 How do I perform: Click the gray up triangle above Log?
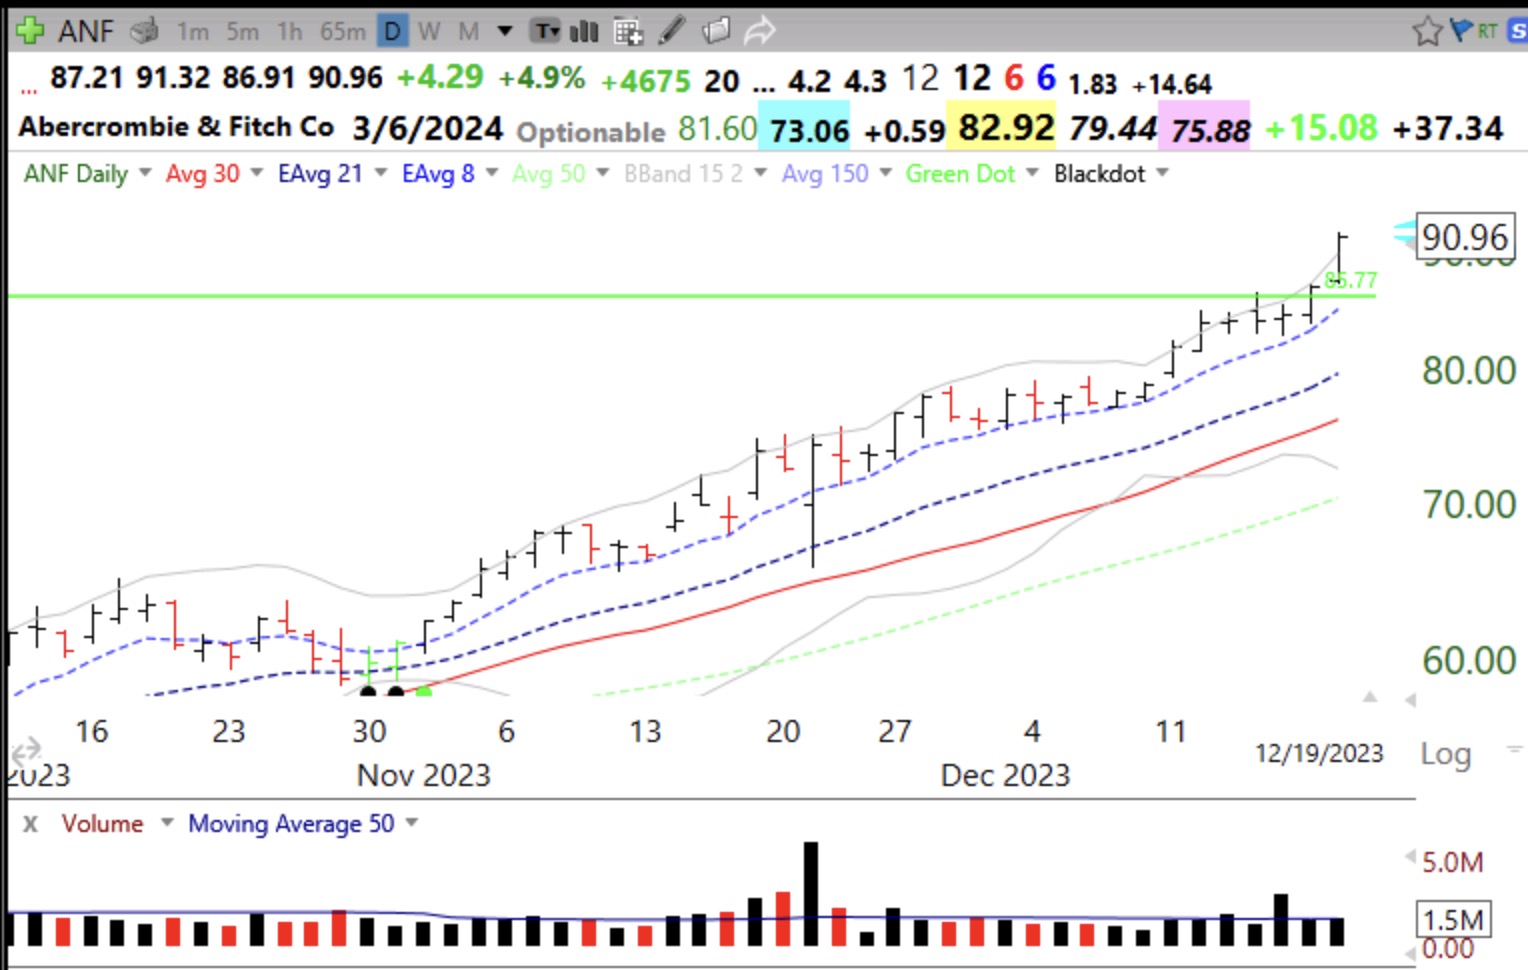1370,697
